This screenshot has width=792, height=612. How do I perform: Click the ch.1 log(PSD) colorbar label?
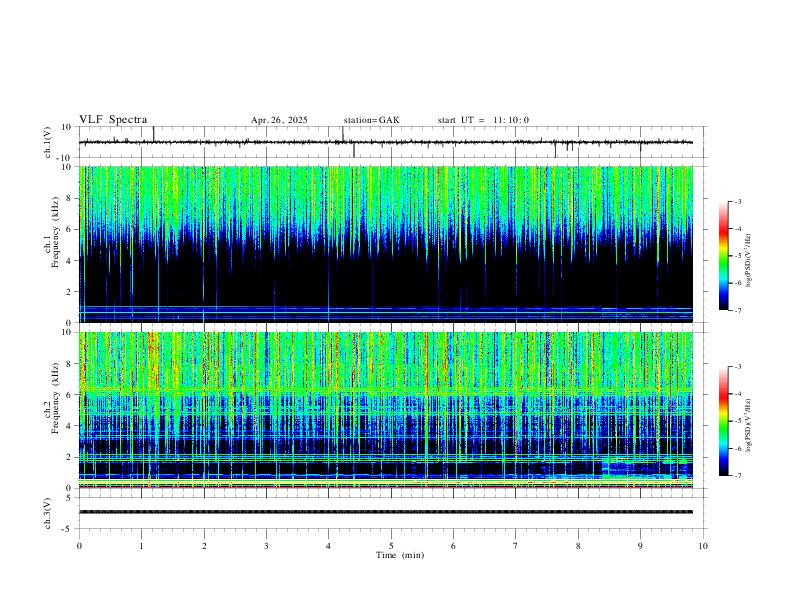(x=748, y=261)
